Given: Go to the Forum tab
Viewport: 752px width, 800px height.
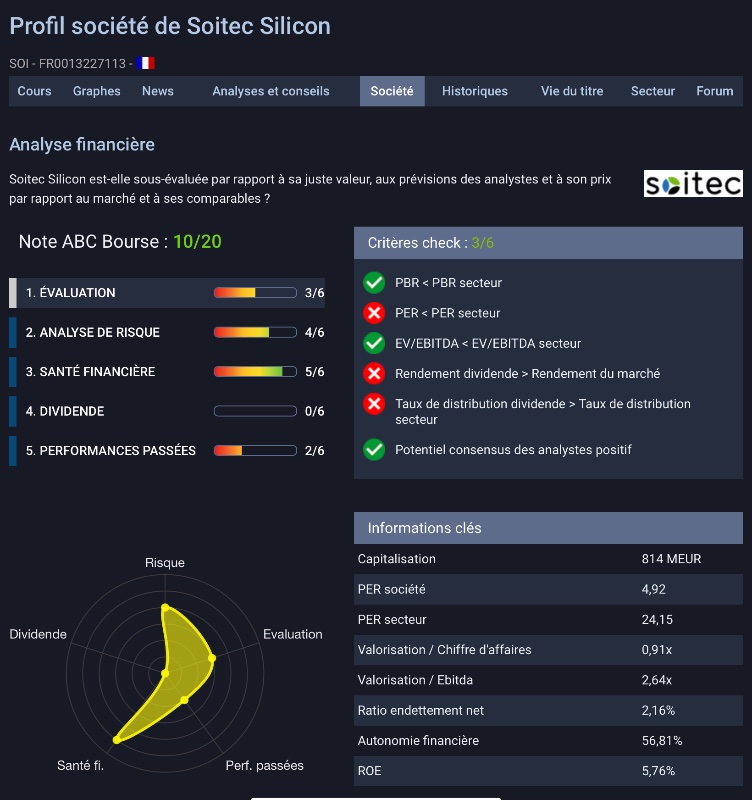Looking at the screenshot, I should pos(715,91).
